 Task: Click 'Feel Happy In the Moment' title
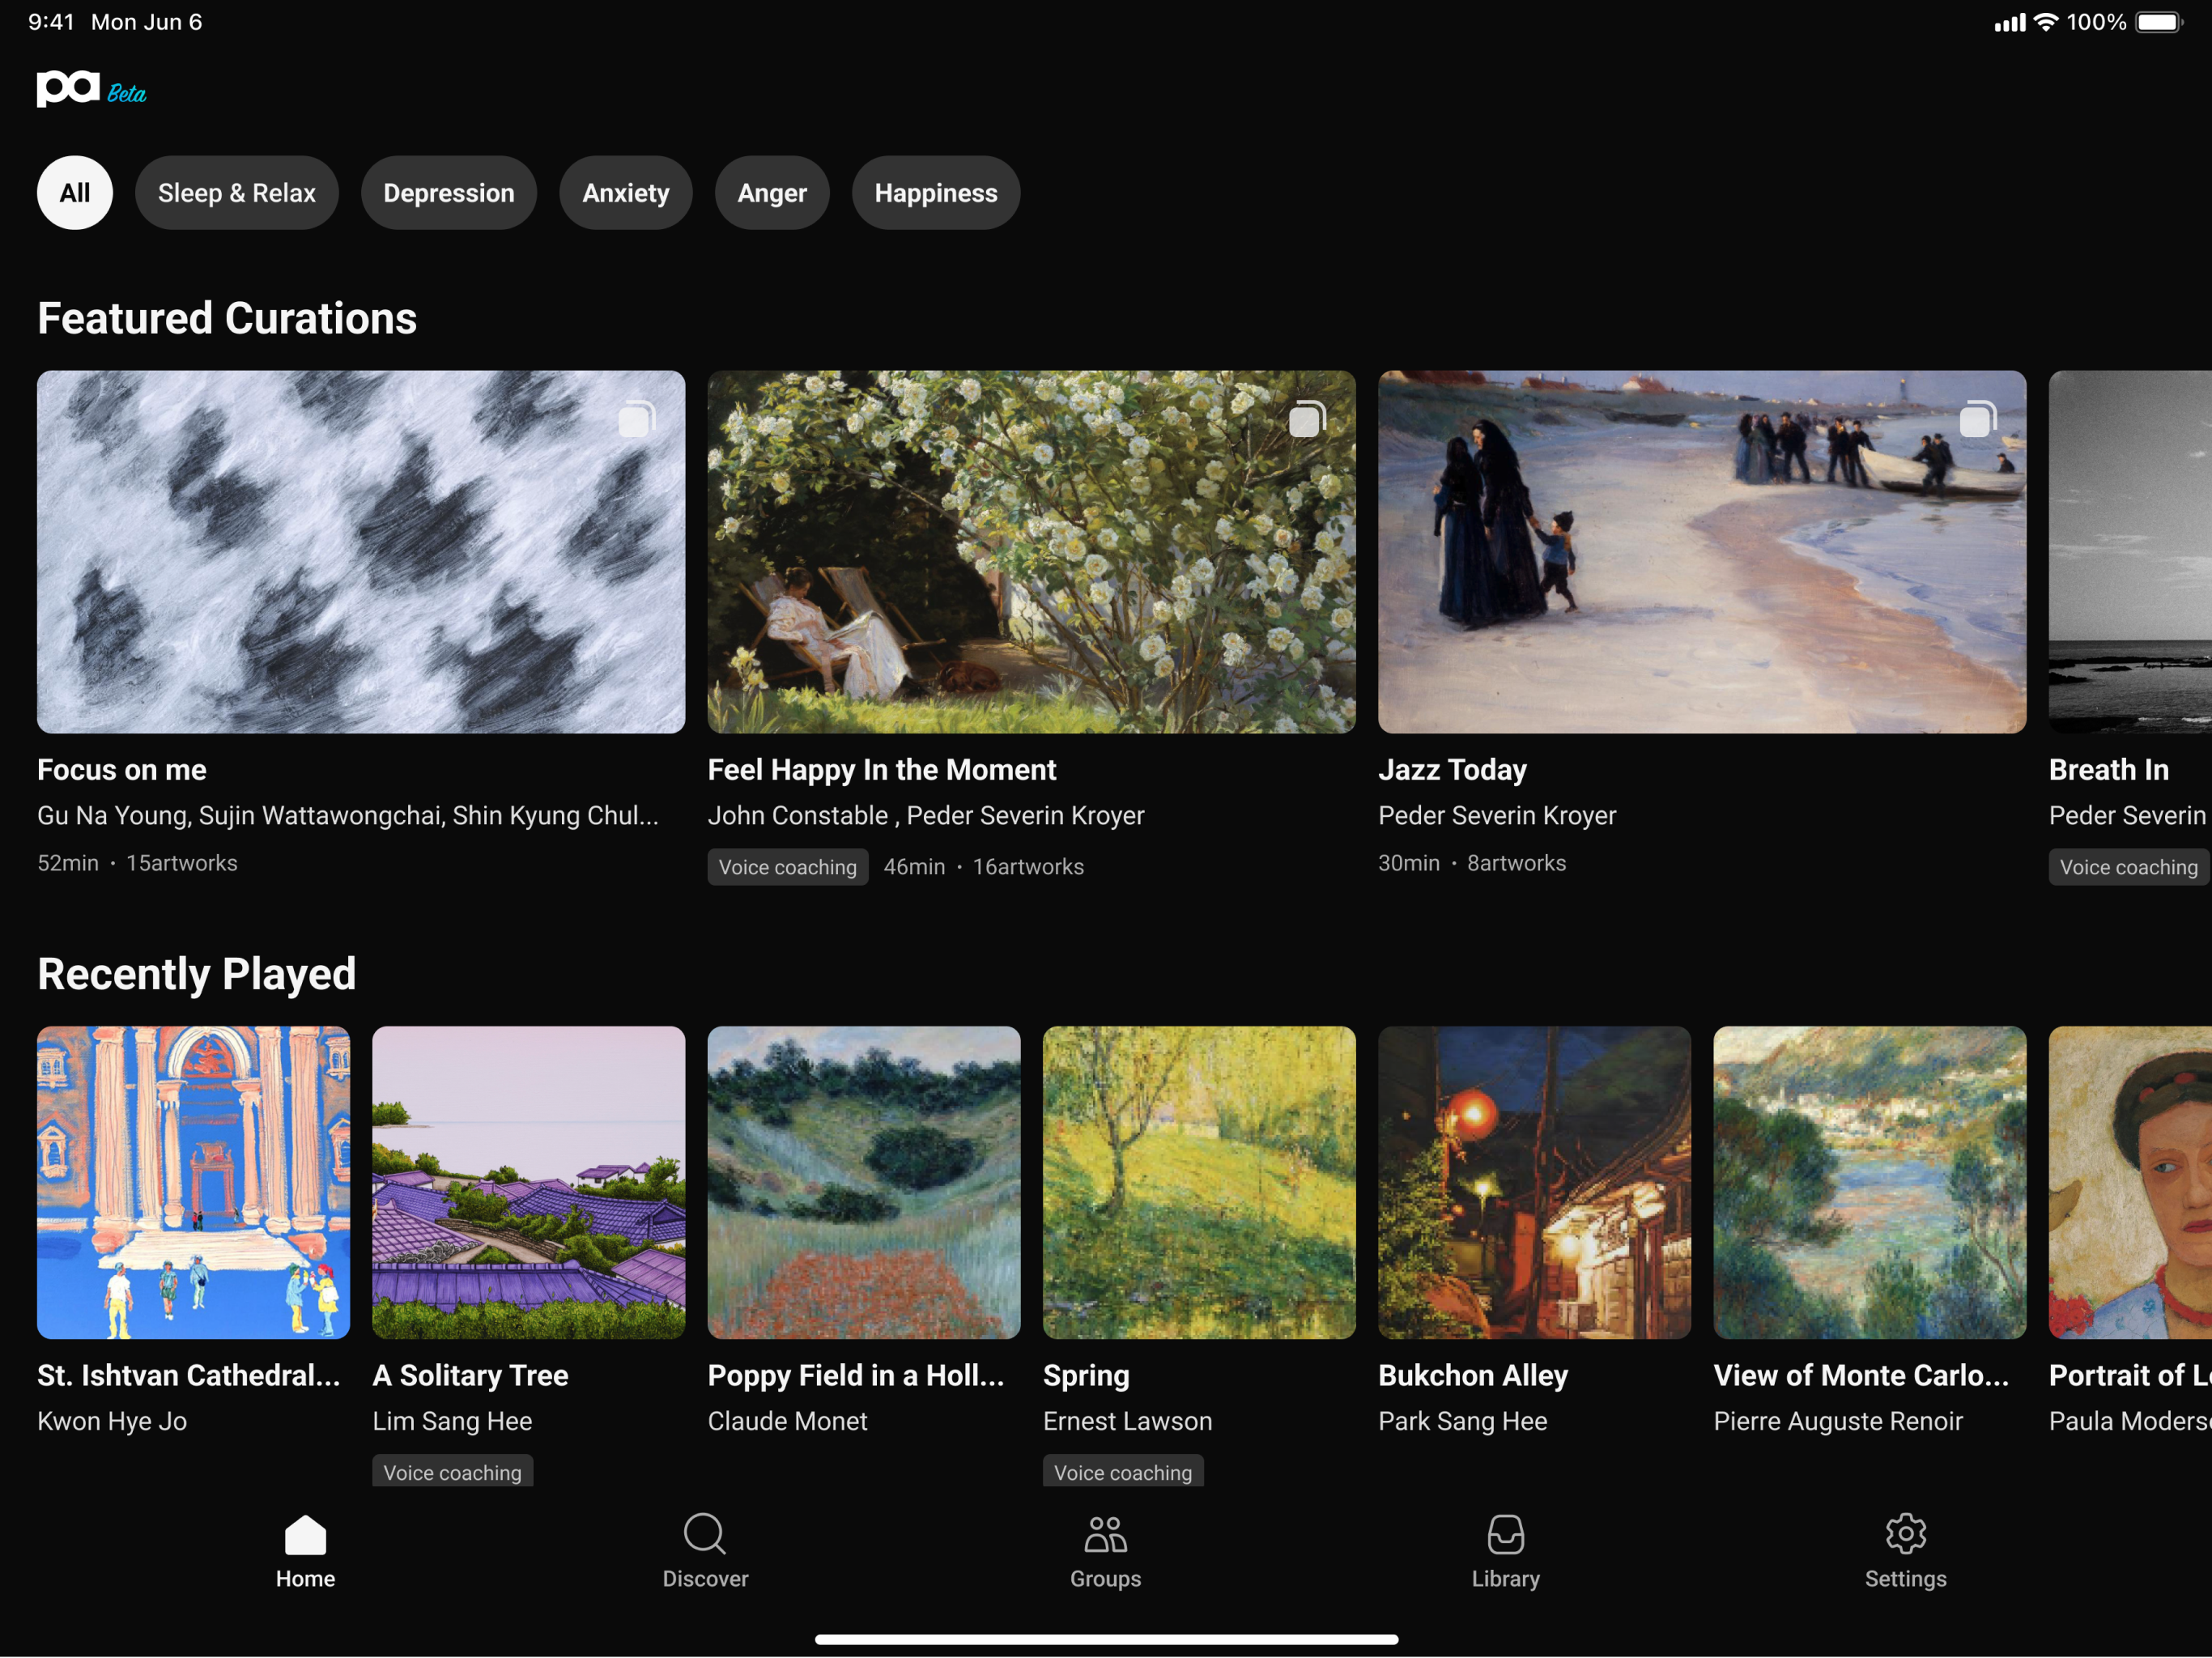click(x=881, y=770)
